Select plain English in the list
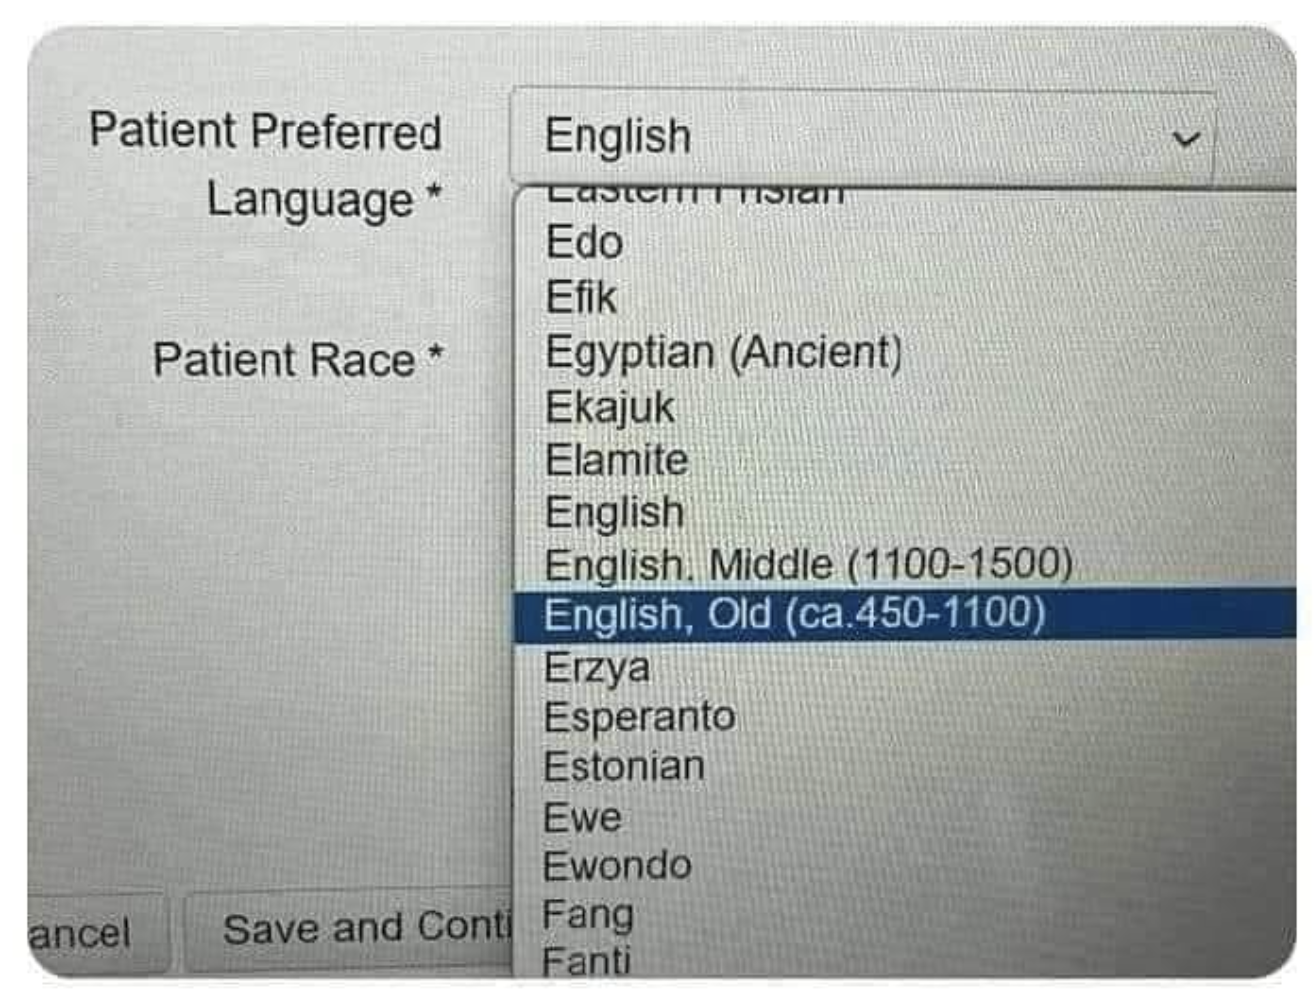The width and height of the screenshot is (1314, 998). click(614, 513)
